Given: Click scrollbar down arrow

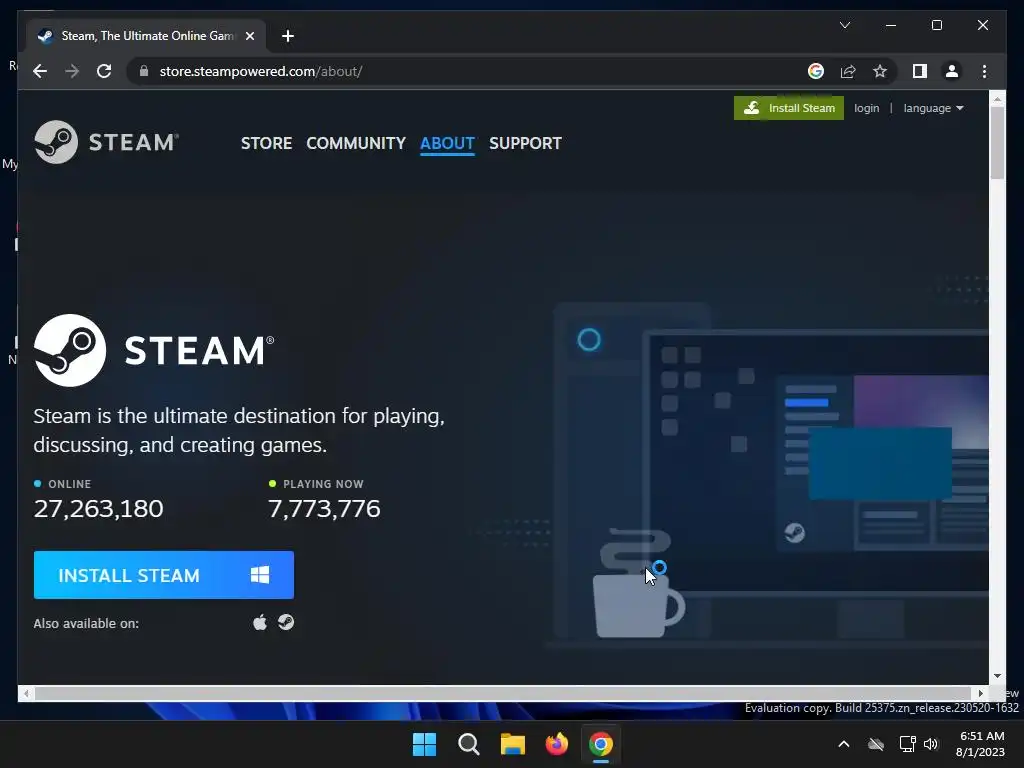Looking at the screenshot, I should [997, 676].
